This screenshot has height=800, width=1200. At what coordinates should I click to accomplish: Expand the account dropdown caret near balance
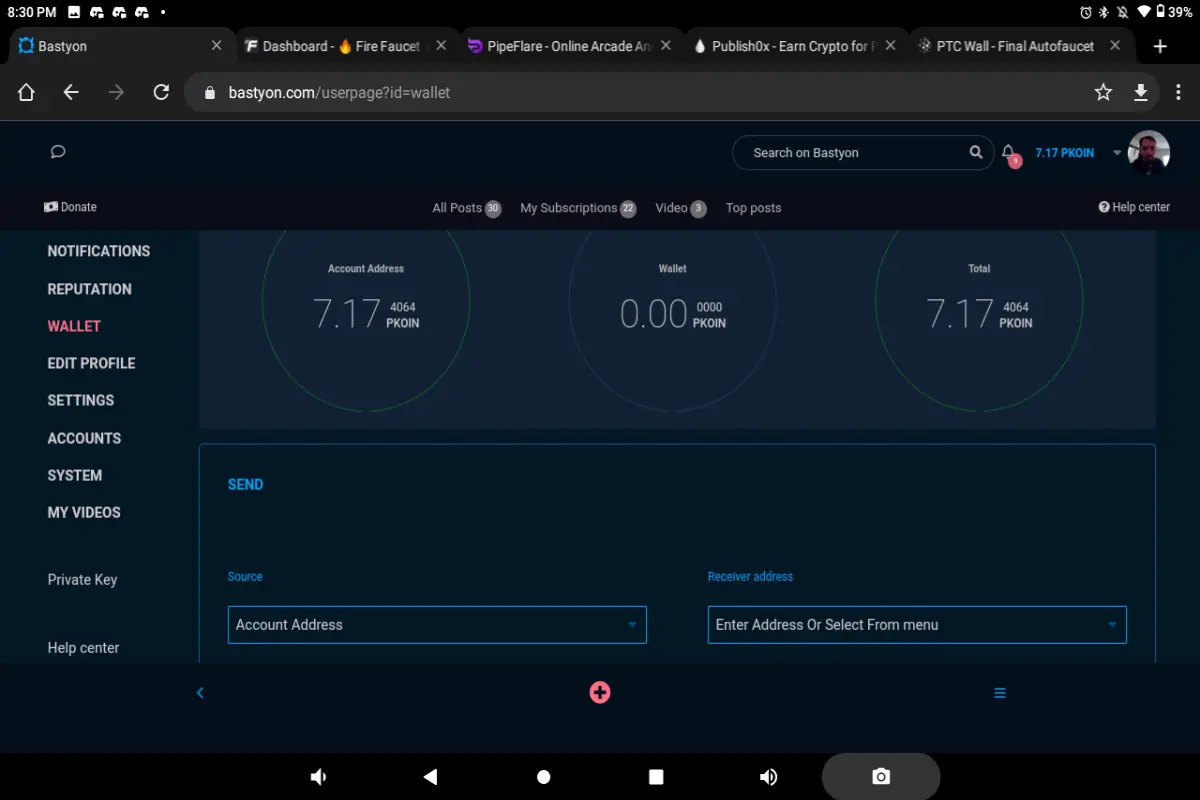[x=1117, y=153]
